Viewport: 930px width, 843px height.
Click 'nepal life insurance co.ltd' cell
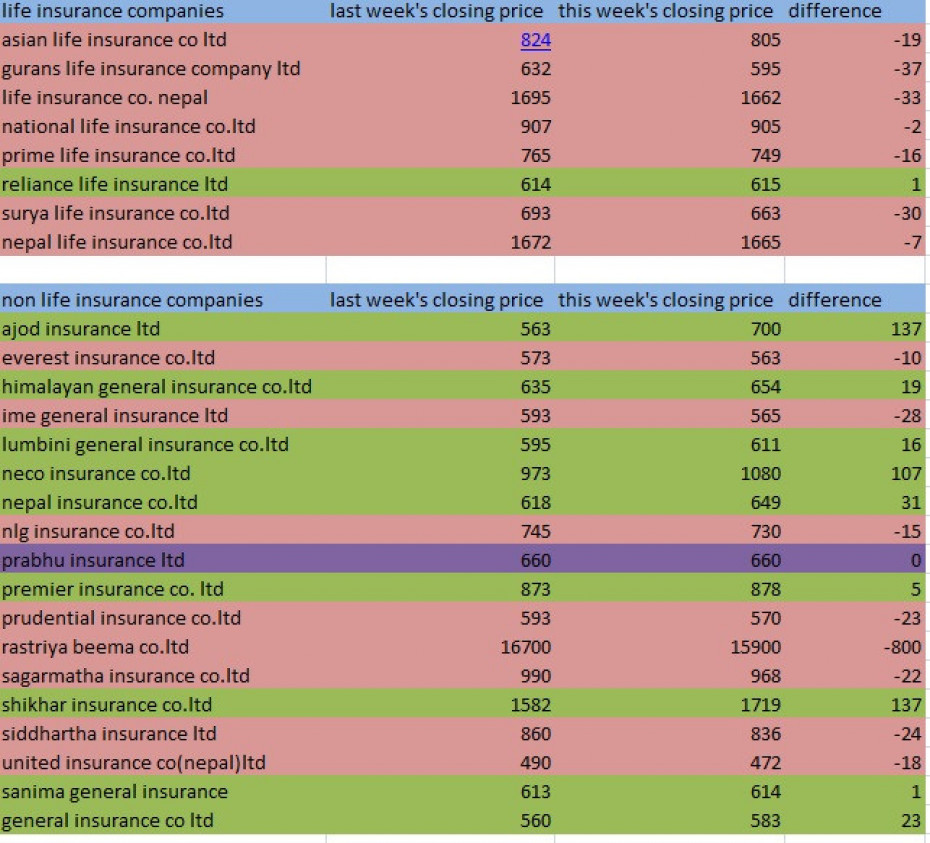163,242
